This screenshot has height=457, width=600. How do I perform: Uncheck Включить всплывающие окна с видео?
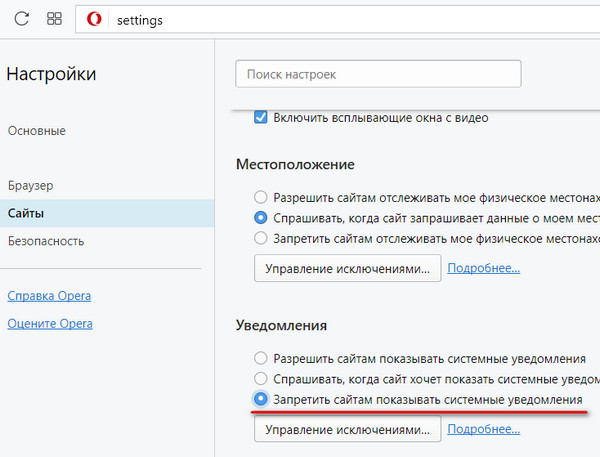point(261,118)
